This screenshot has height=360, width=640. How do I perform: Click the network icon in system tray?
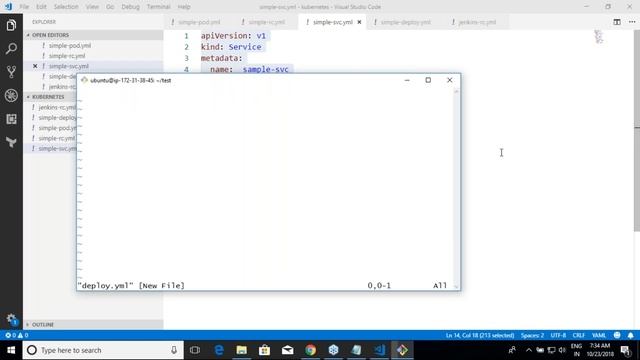tap(551, 350)
